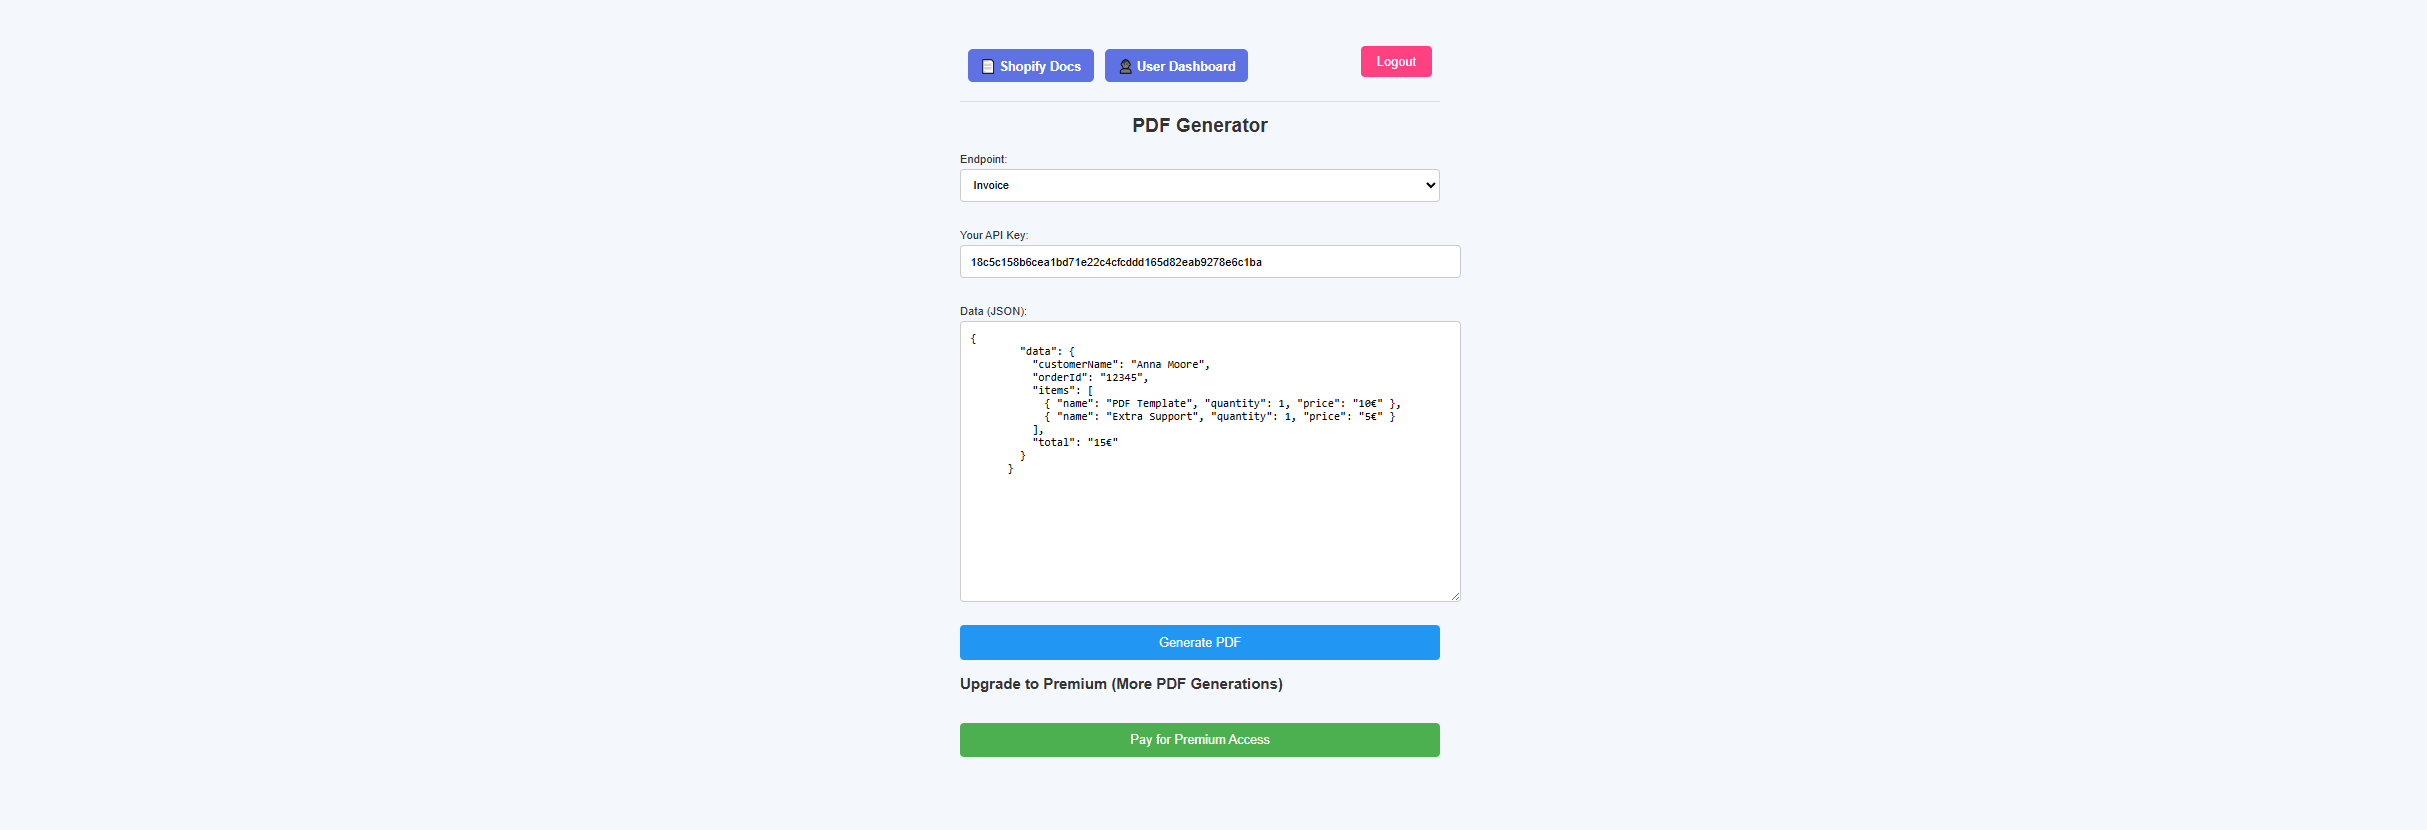The width and height of the screenshot is (2427, 830).
Task: Click the textarea resize handle corner
Action: [1455, 596]
